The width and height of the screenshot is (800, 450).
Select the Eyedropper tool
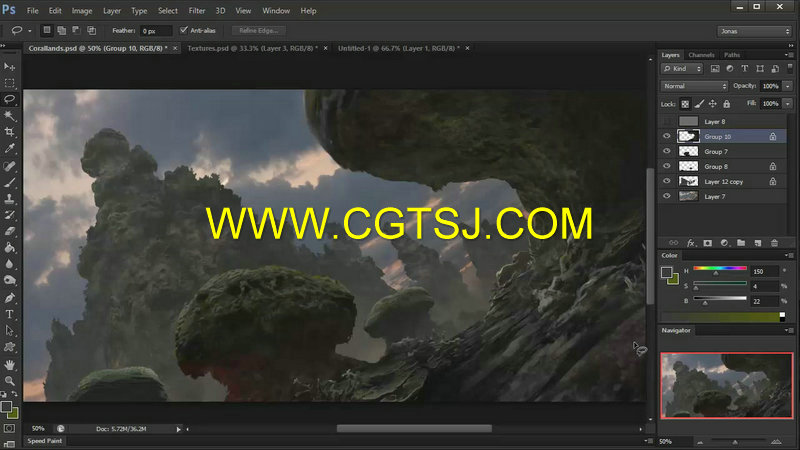[x=9, y=148]
